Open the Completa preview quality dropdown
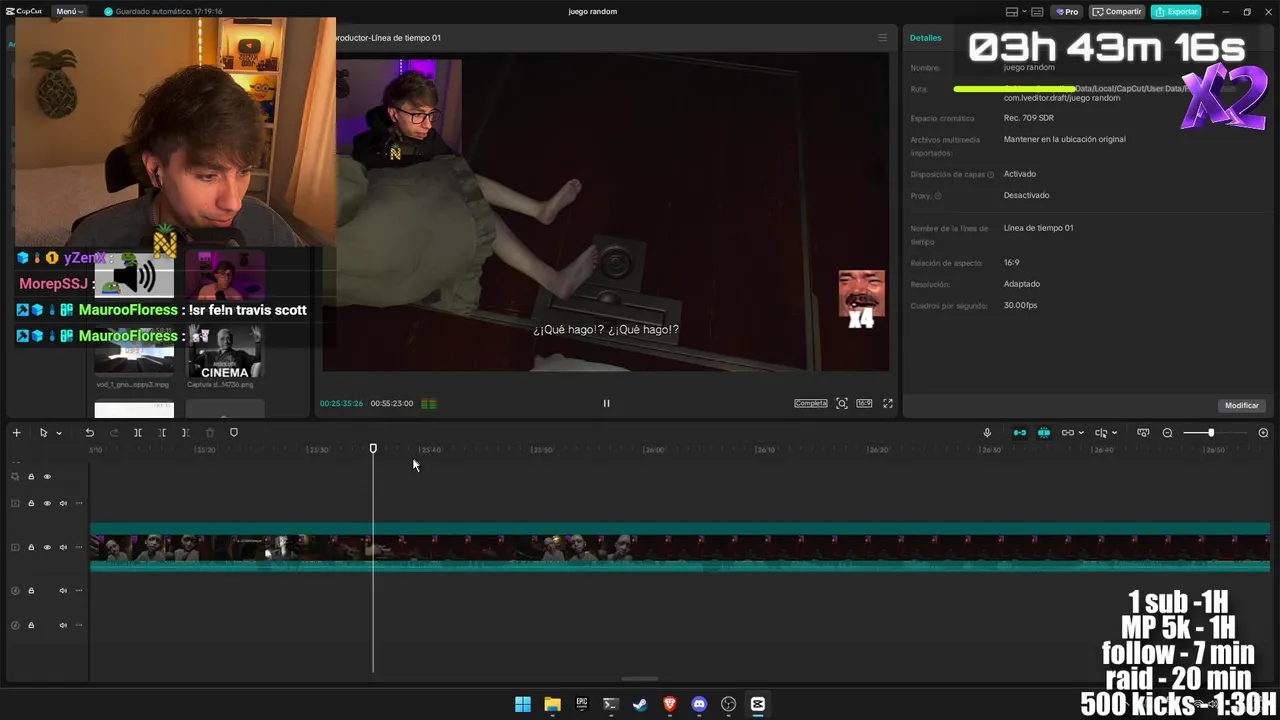Image resolution: width=1280 pixels, height=720 pixels. pos(811,403)
